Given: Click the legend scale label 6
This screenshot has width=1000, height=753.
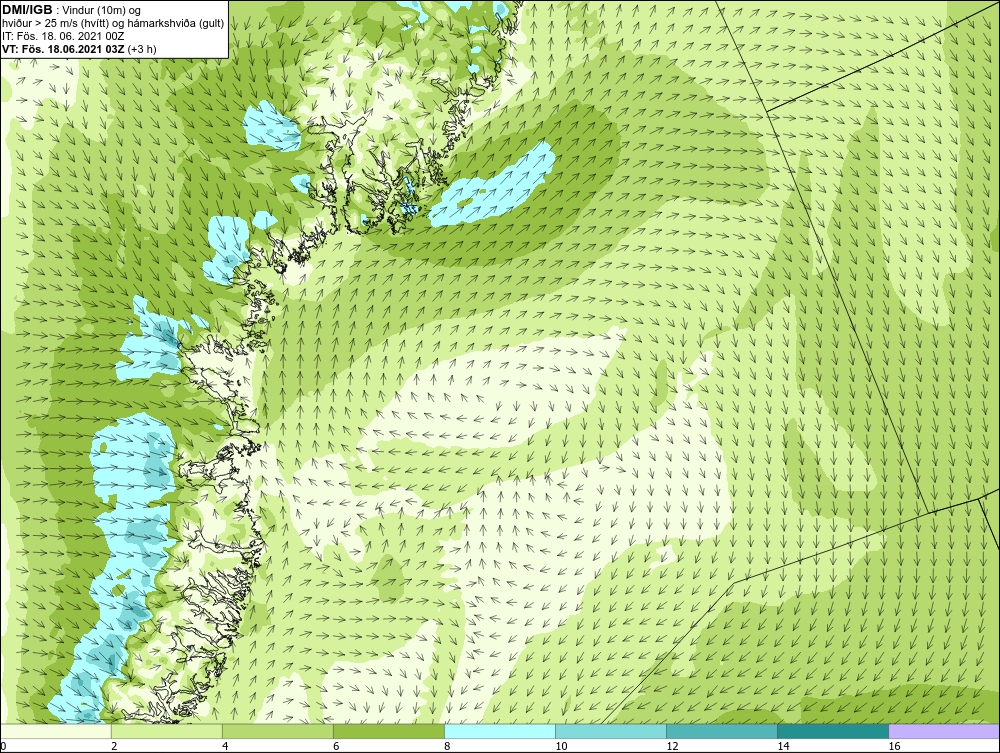Looking at the screenshot, I should click(x=336, y=746).
